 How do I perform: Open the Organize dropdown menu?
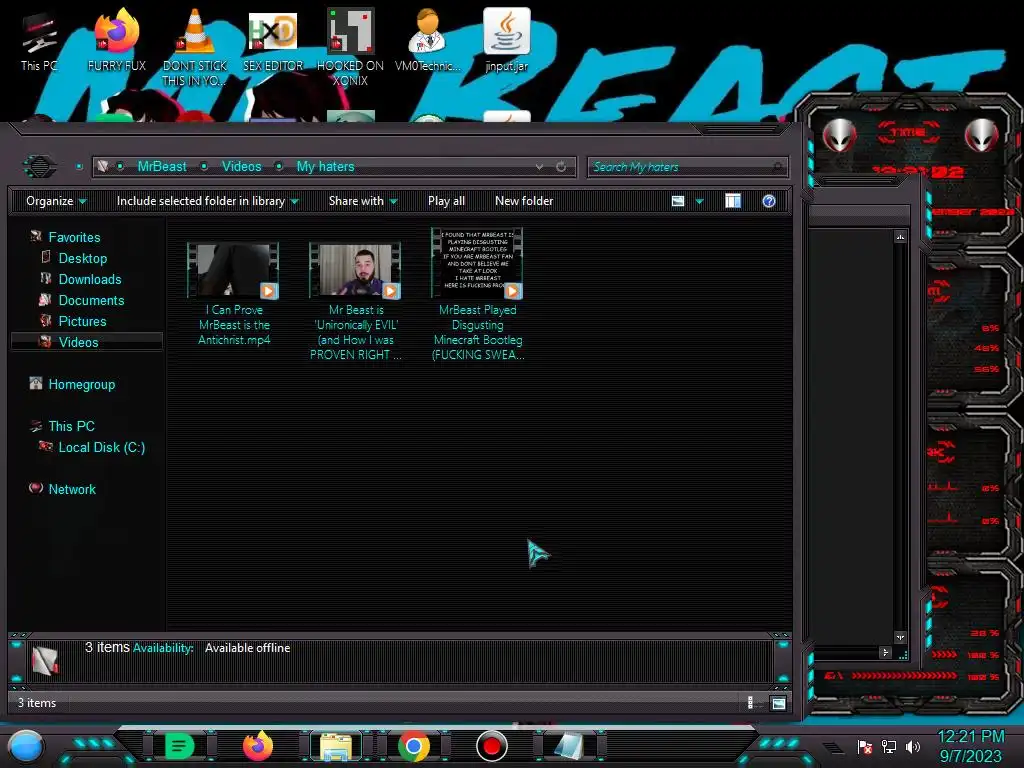point(56,201)
